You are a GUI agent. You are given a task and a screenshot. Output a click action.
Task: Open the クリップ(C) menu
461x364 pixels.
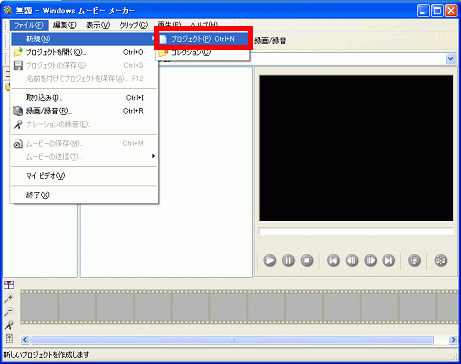coord(134,25)
